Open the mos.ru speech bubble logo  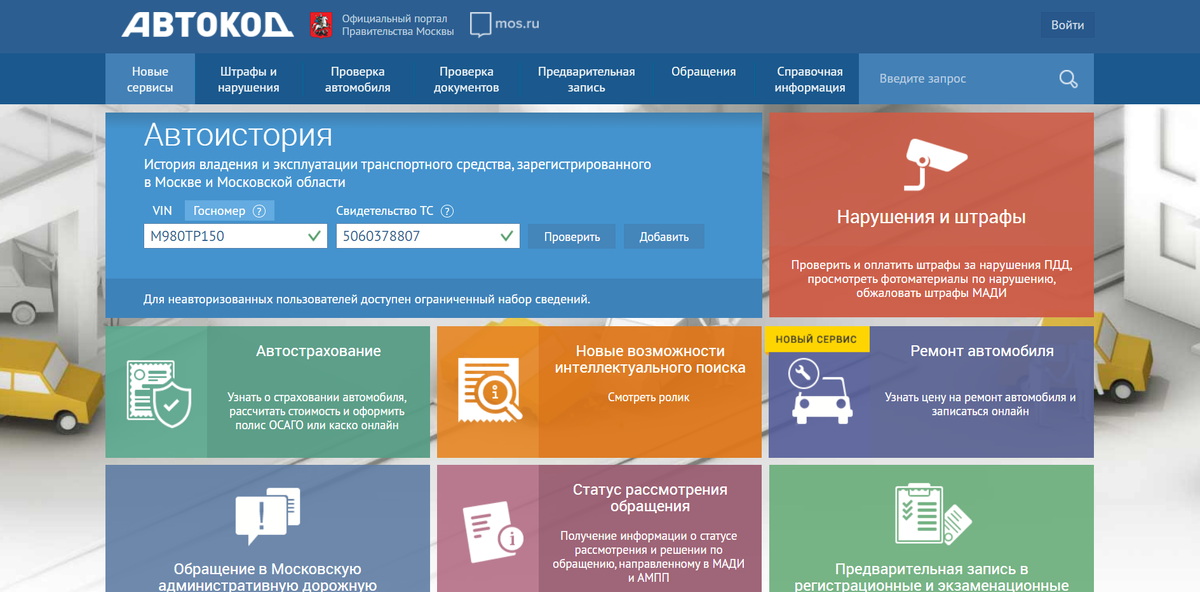pos(505,25)
